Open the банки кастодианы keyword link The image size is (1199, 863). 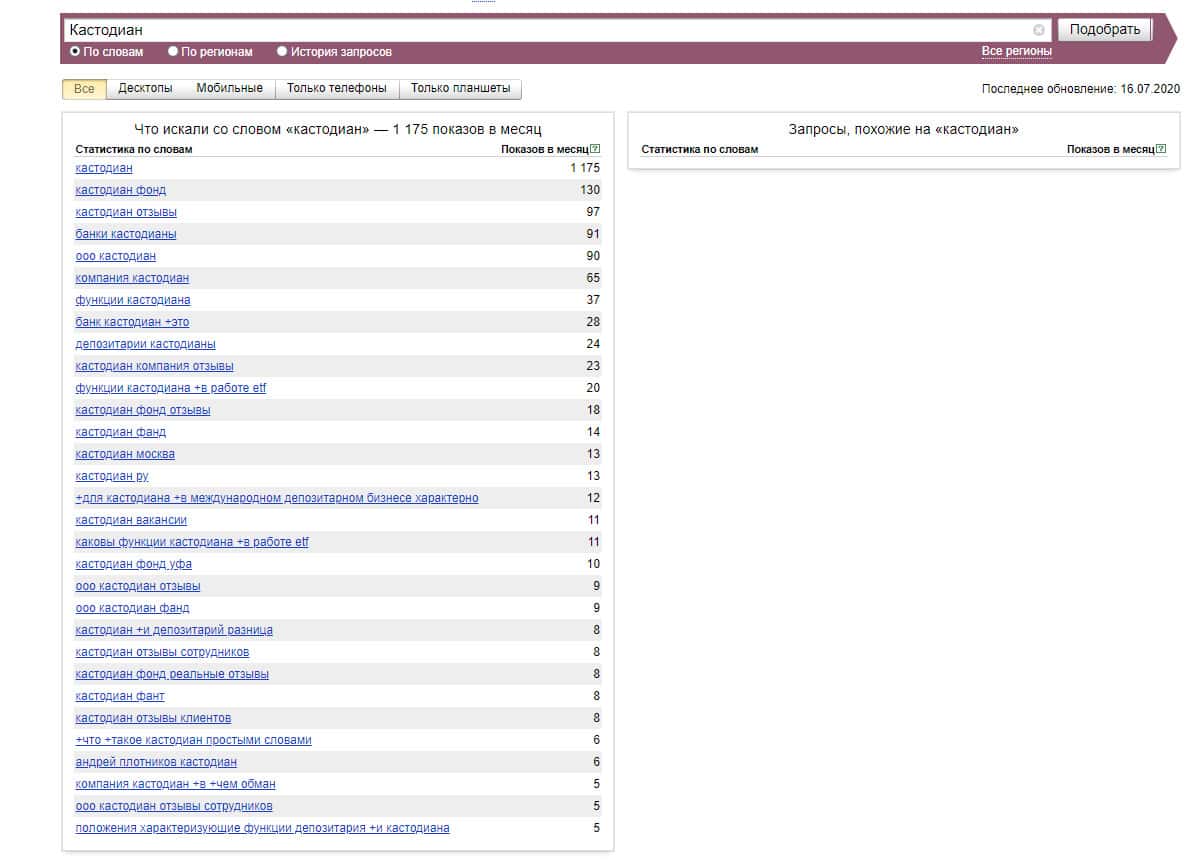coord(126,234)
